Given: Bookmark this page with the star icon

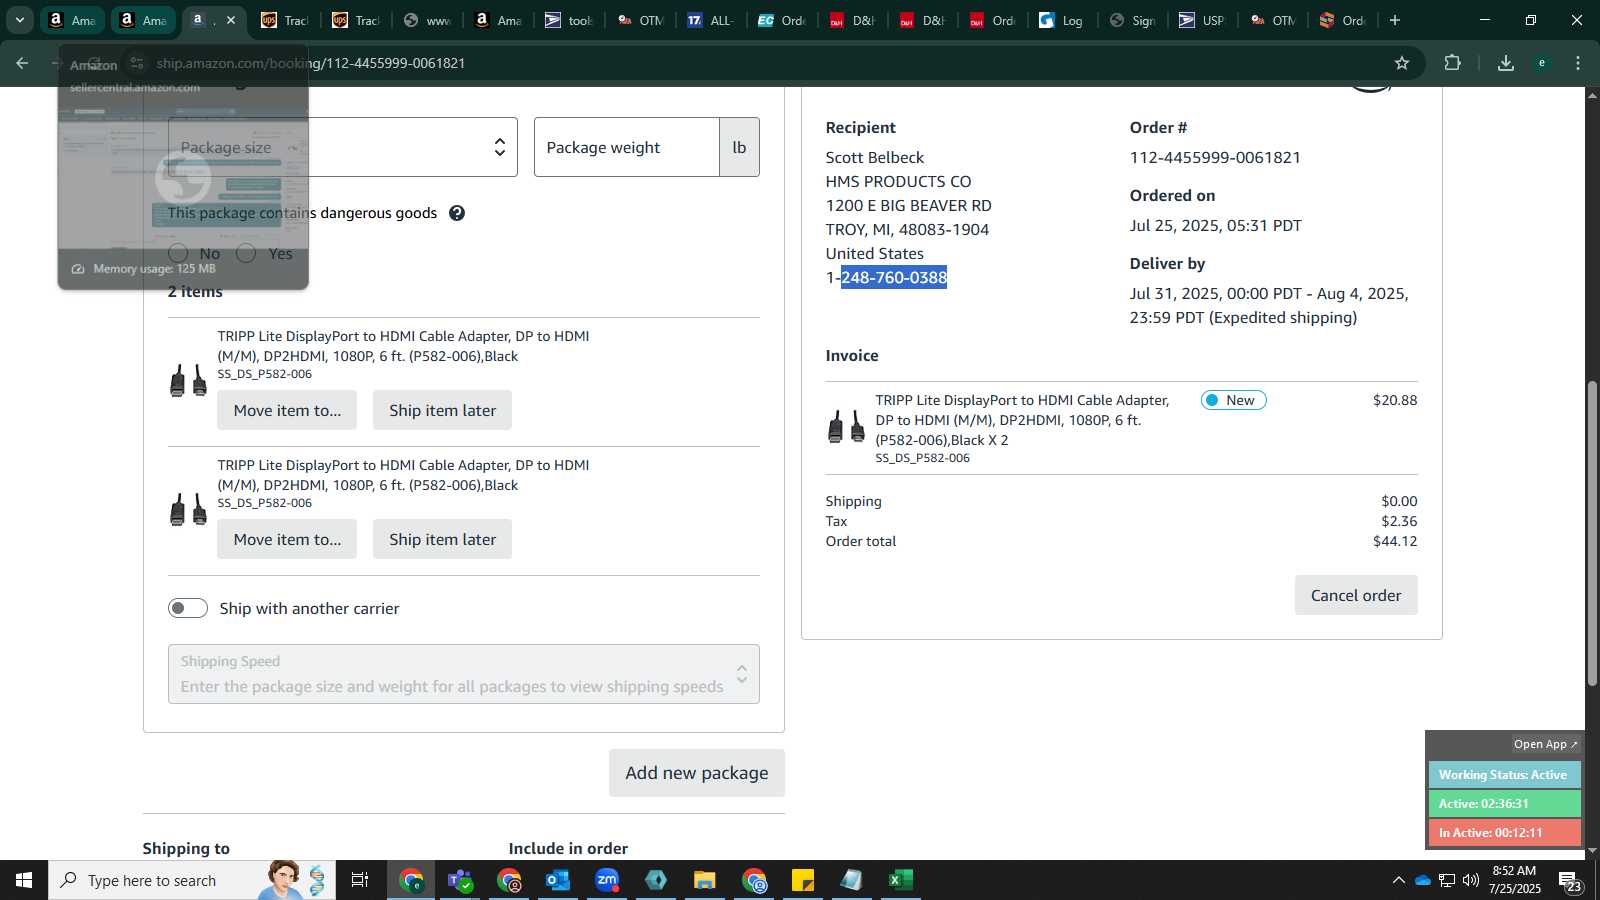Looking at the screenshot, I should pos(1402,63).
